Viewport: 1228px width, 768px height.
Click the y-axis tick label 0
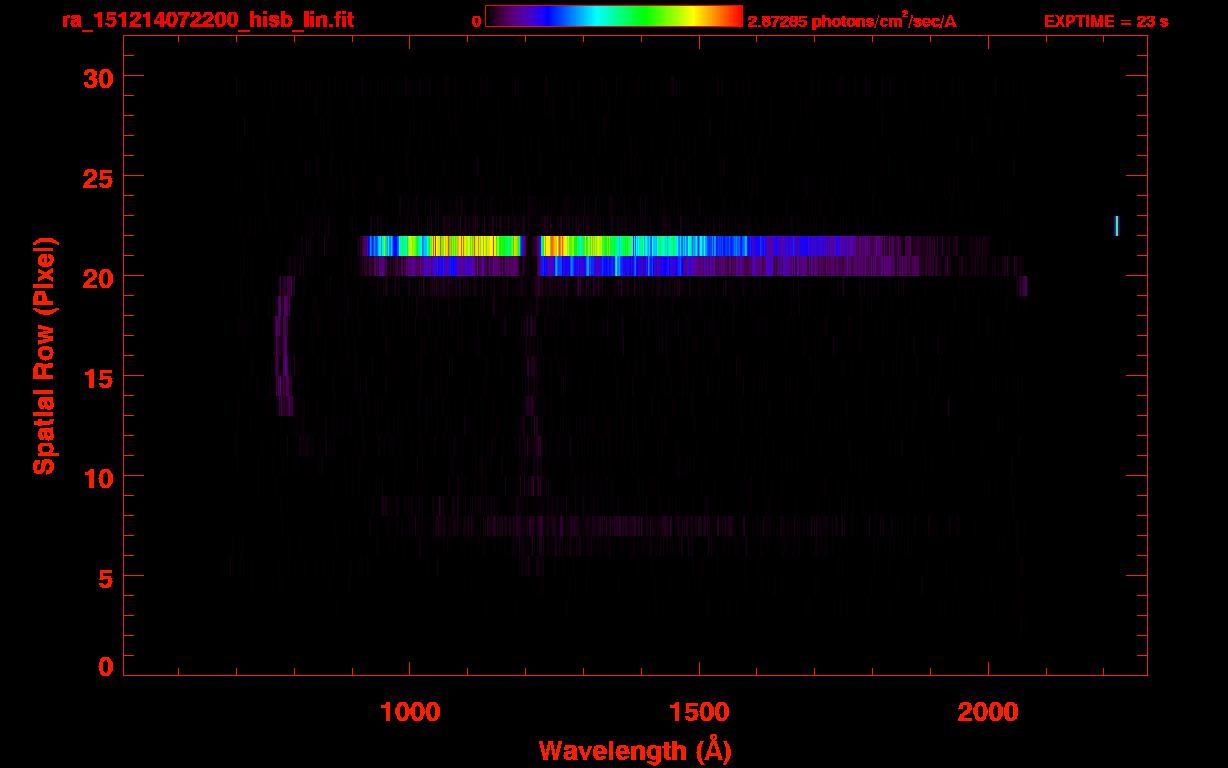coord(106,667)
